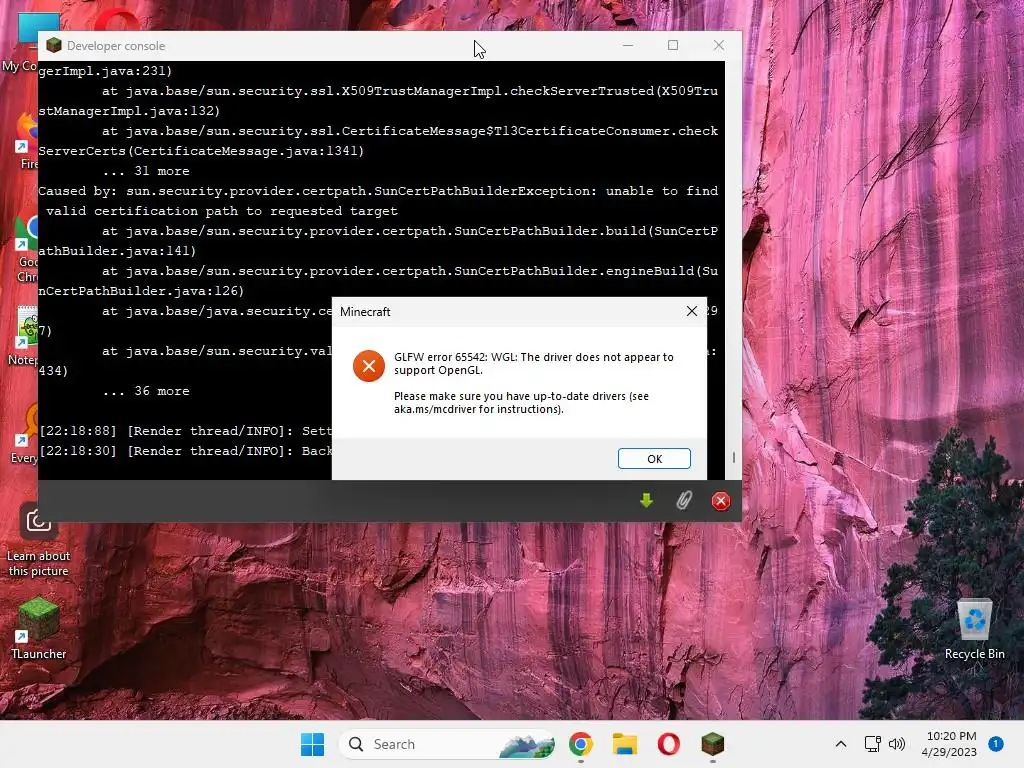
Task: Maximize the Developer console window
Action: pos(673,46)
